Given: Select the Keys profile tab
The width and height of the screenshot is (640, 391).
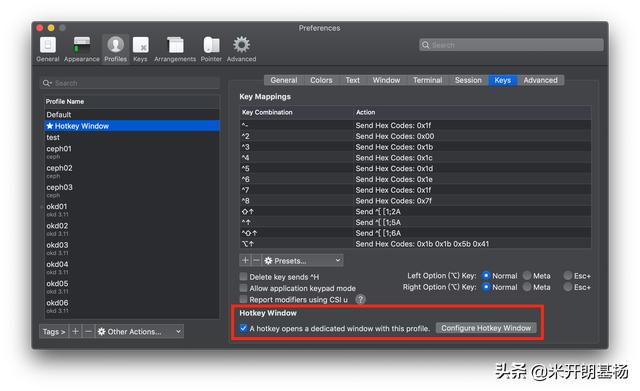Looking at the screenshot, I should 502,80.
